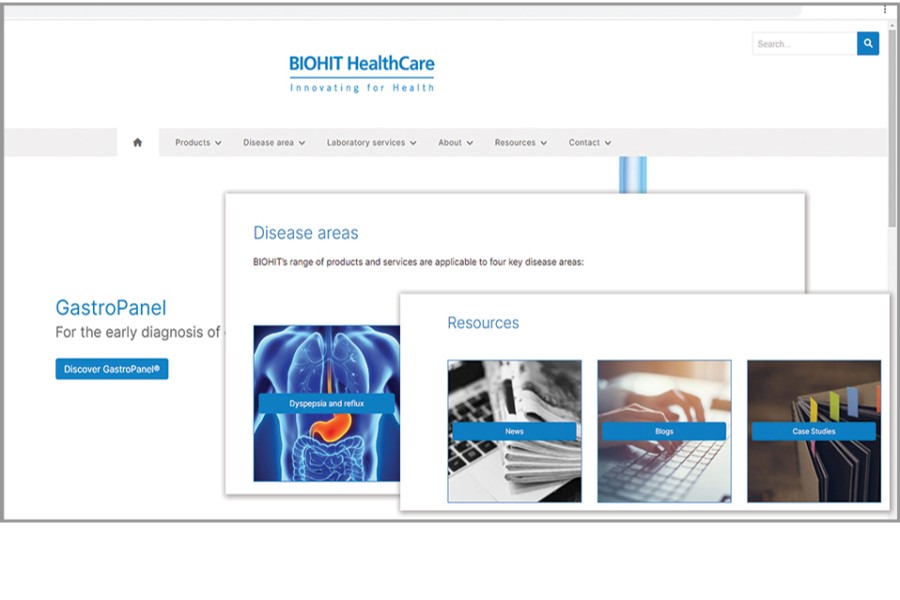This screenshot has width=900, height=600.
Task: Click the Disease areas heading
Action: coord(306,233)
